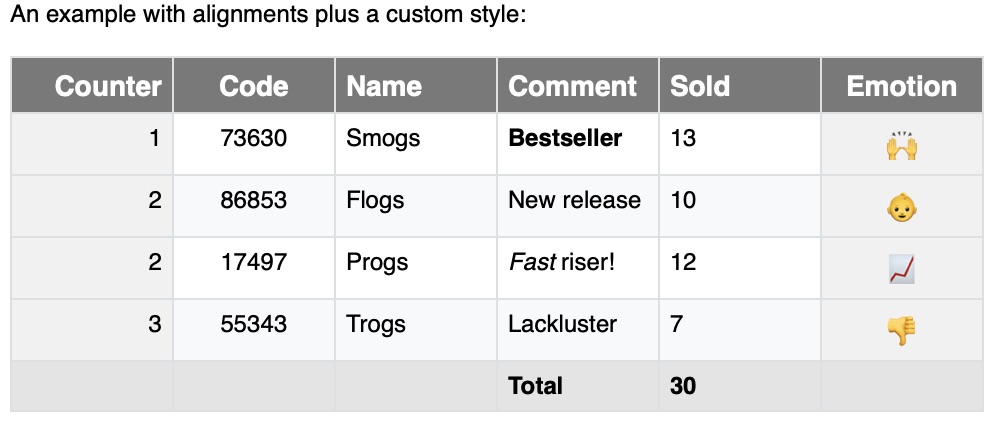The height and width of the screenshot is (440, 994).
Task: Click the raising hands emoji in Smogs row
Action: (902, 146)
